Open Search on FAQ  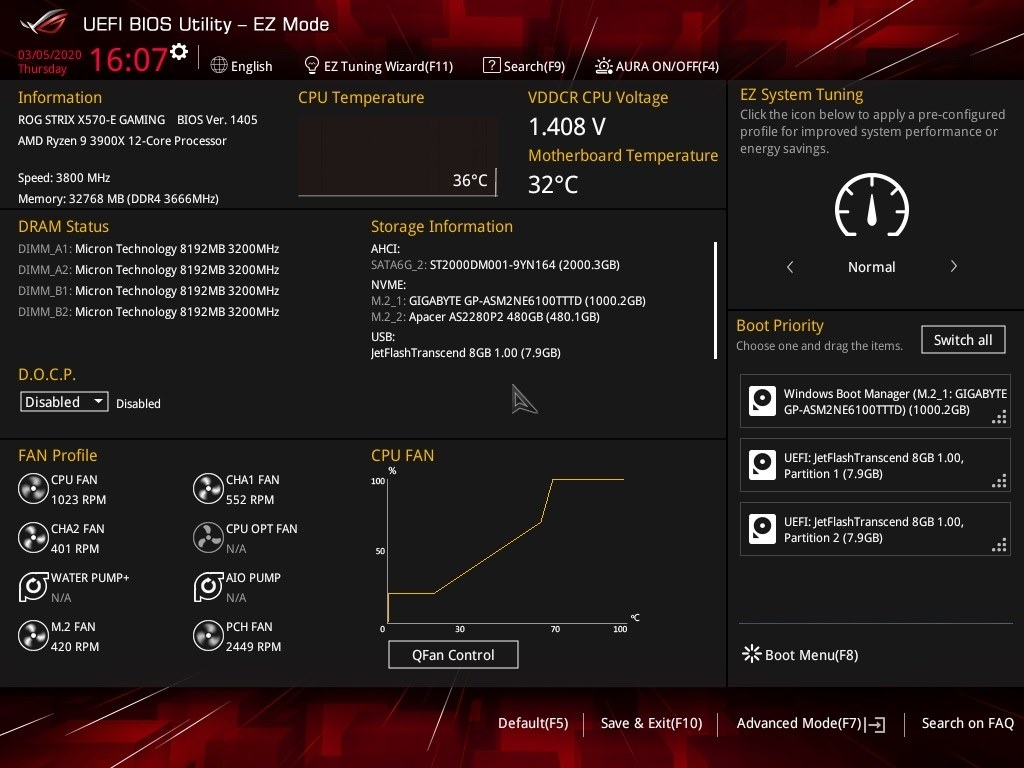coord(967,723)
